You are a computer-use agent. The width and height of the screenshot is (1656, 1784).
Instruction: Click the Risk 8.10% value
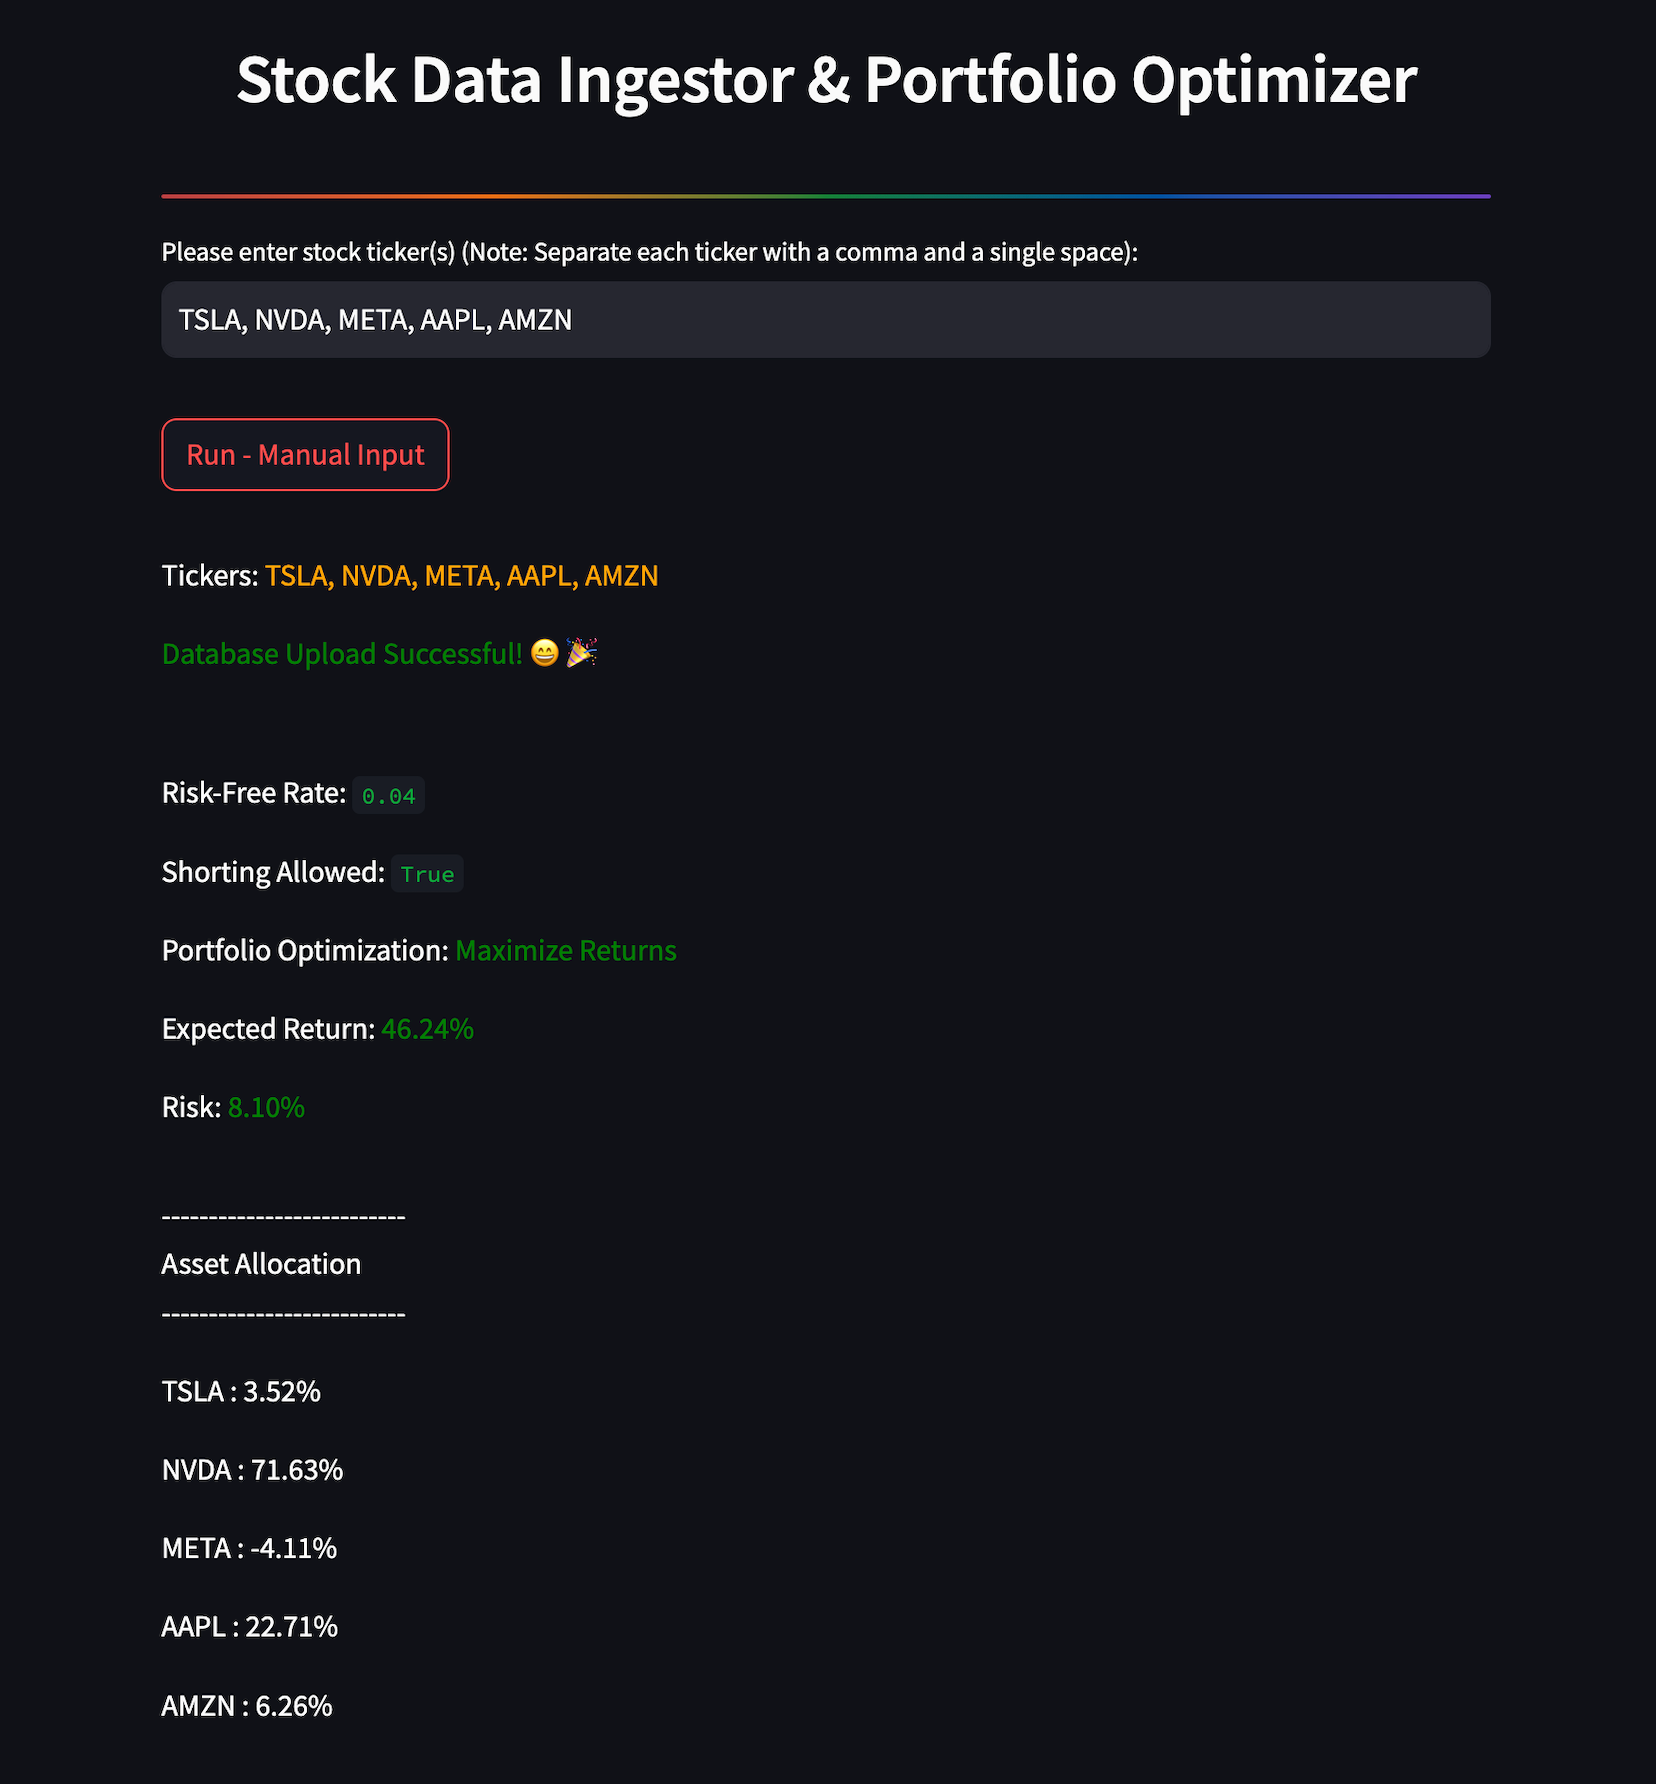266,1108
